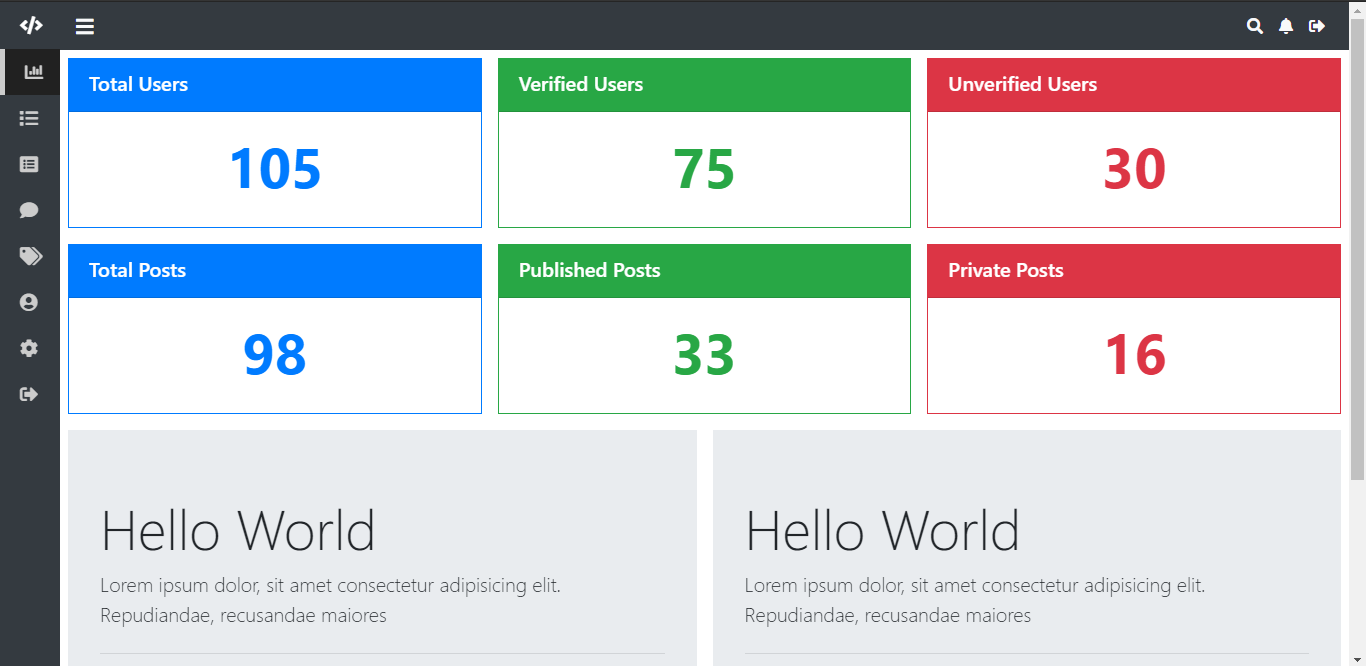The height and width of the screenshot is (666, 1366).
Task: Open the settings gear in the sidebar
Action: (x=29, y=347)
